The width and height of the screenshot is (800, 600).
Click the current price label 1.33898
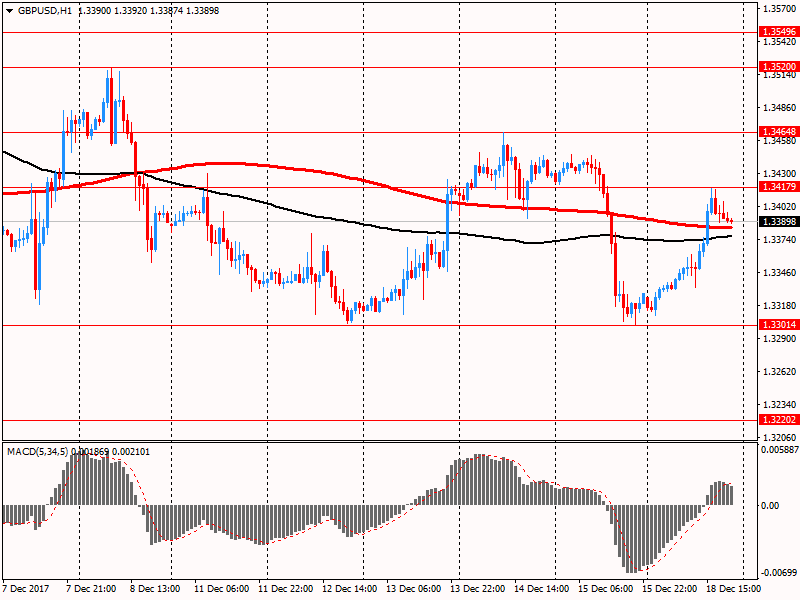(x=779, y=221)
